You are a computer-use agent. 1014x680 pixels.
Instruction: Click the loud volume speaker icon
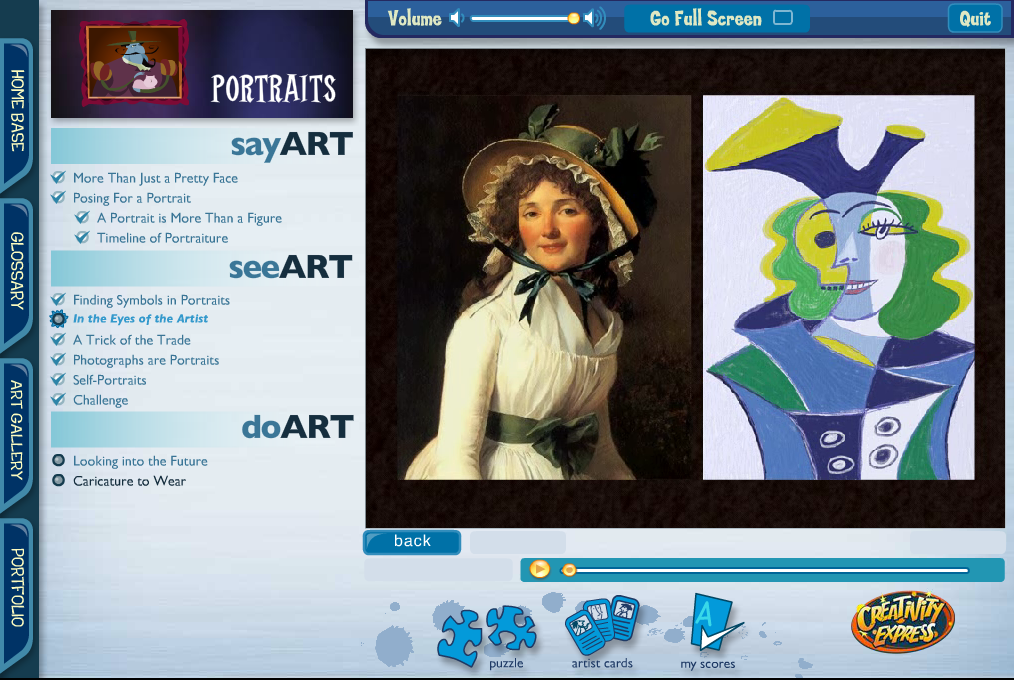594,18
